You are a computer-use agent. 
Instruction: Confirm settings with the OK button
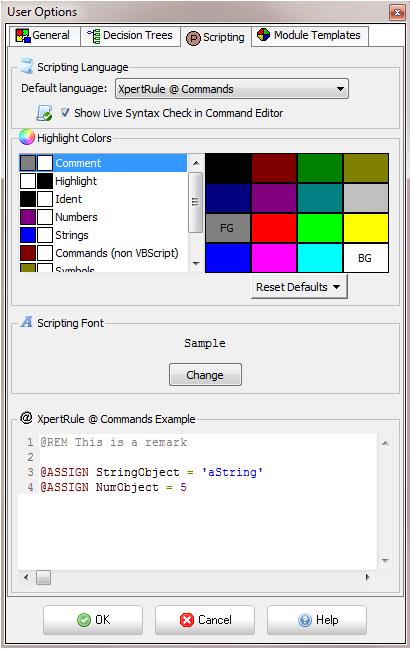(93, 620)
